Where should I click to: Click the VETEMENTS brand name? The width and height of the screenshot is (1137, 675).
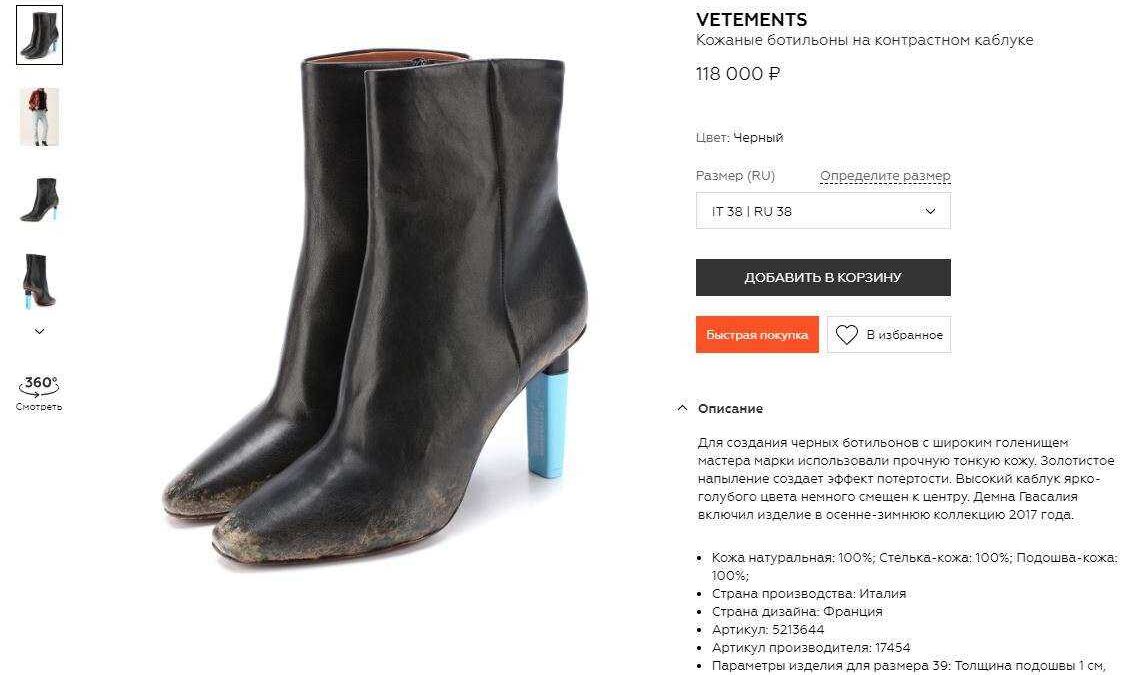751,20
